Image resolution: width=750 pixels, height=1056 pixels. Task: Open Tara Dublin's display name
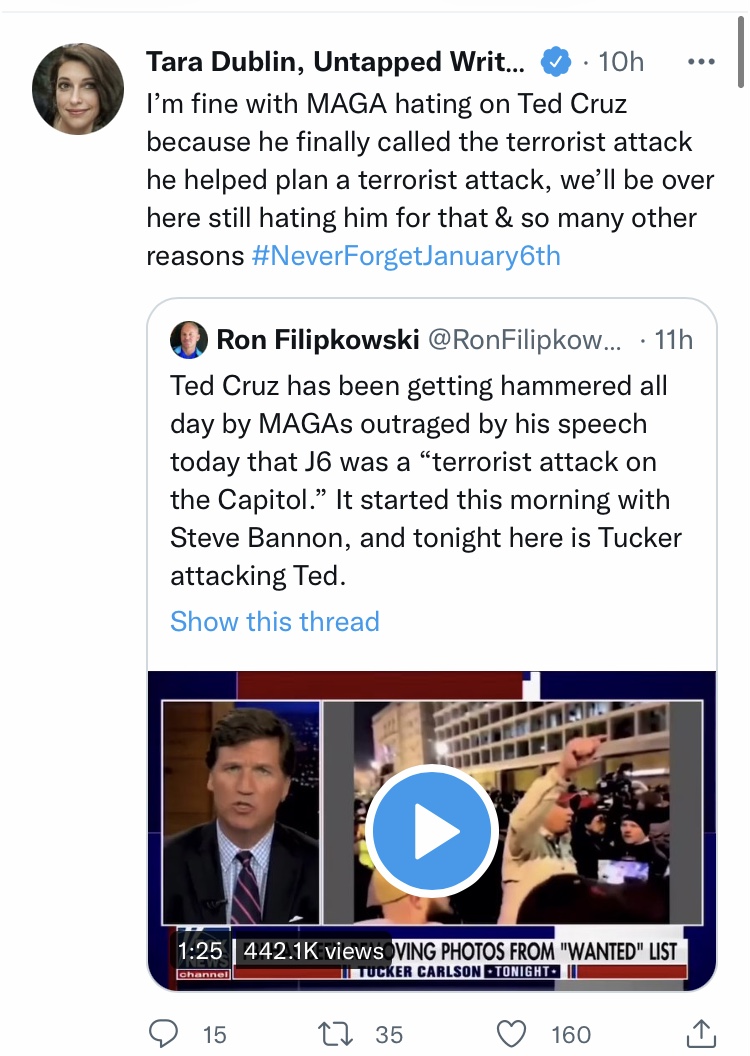pos(335,62)
